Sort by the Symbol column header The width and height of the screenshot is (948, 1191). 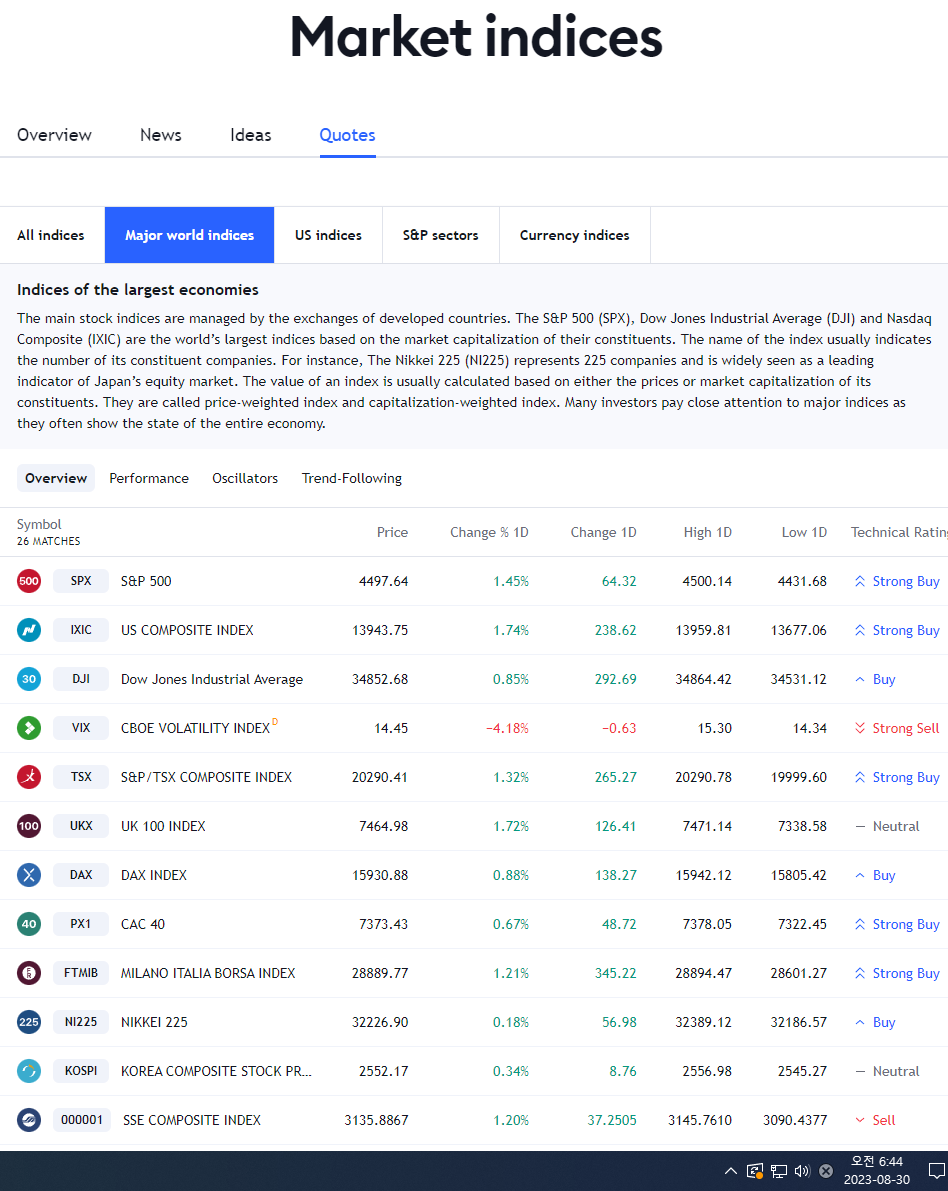pyautogui.click(x=39, y=524)
